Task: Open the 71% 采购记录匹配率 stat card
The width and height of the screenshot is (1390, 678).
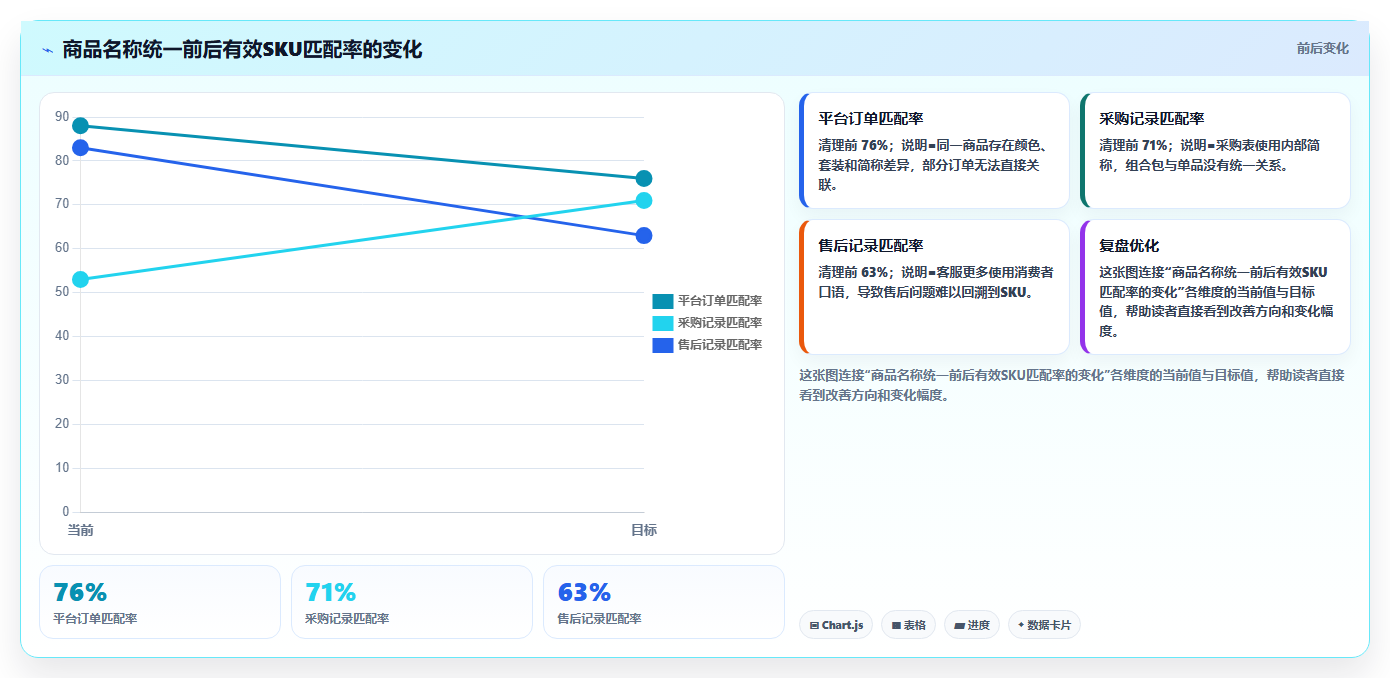Action: coord(412,602)
